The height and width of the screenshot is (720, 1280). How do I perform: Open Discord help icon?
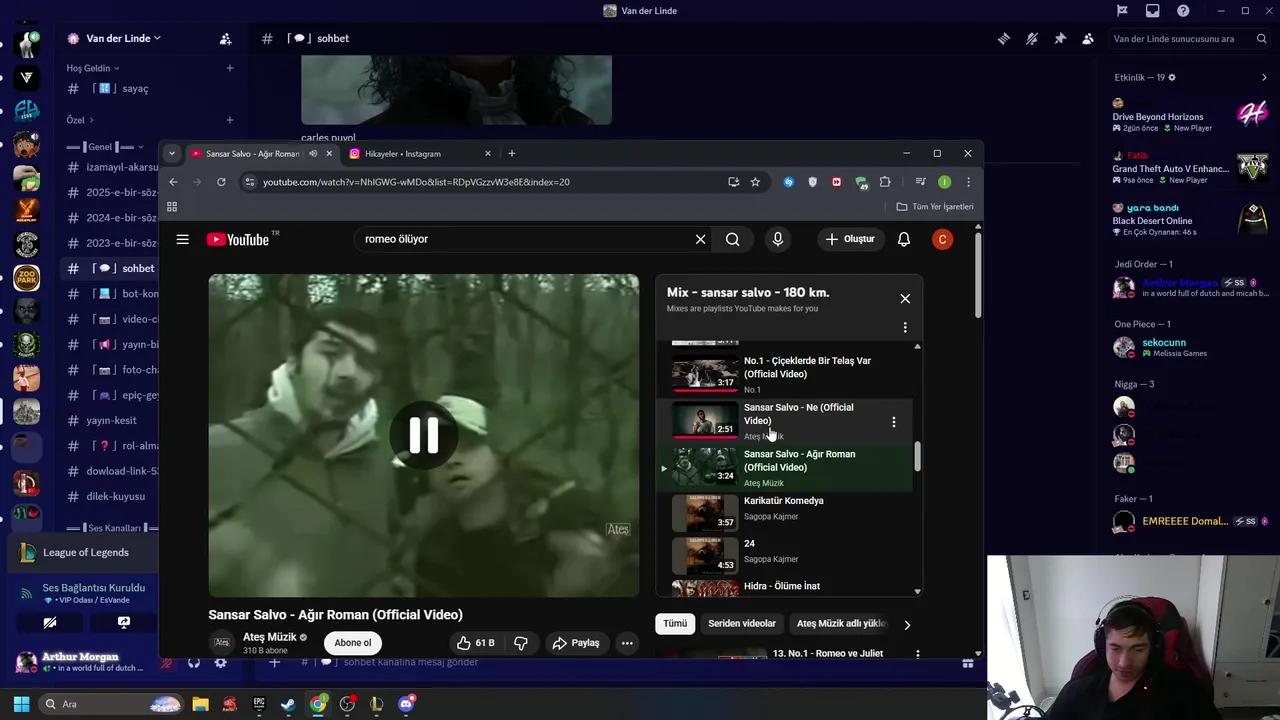pyautogui.click(x=1183, y=11)
